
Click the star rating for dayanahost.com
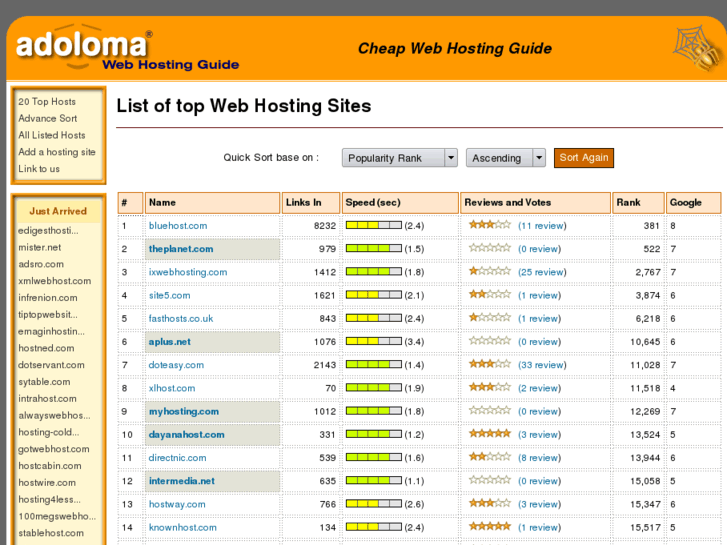point(490,434)
